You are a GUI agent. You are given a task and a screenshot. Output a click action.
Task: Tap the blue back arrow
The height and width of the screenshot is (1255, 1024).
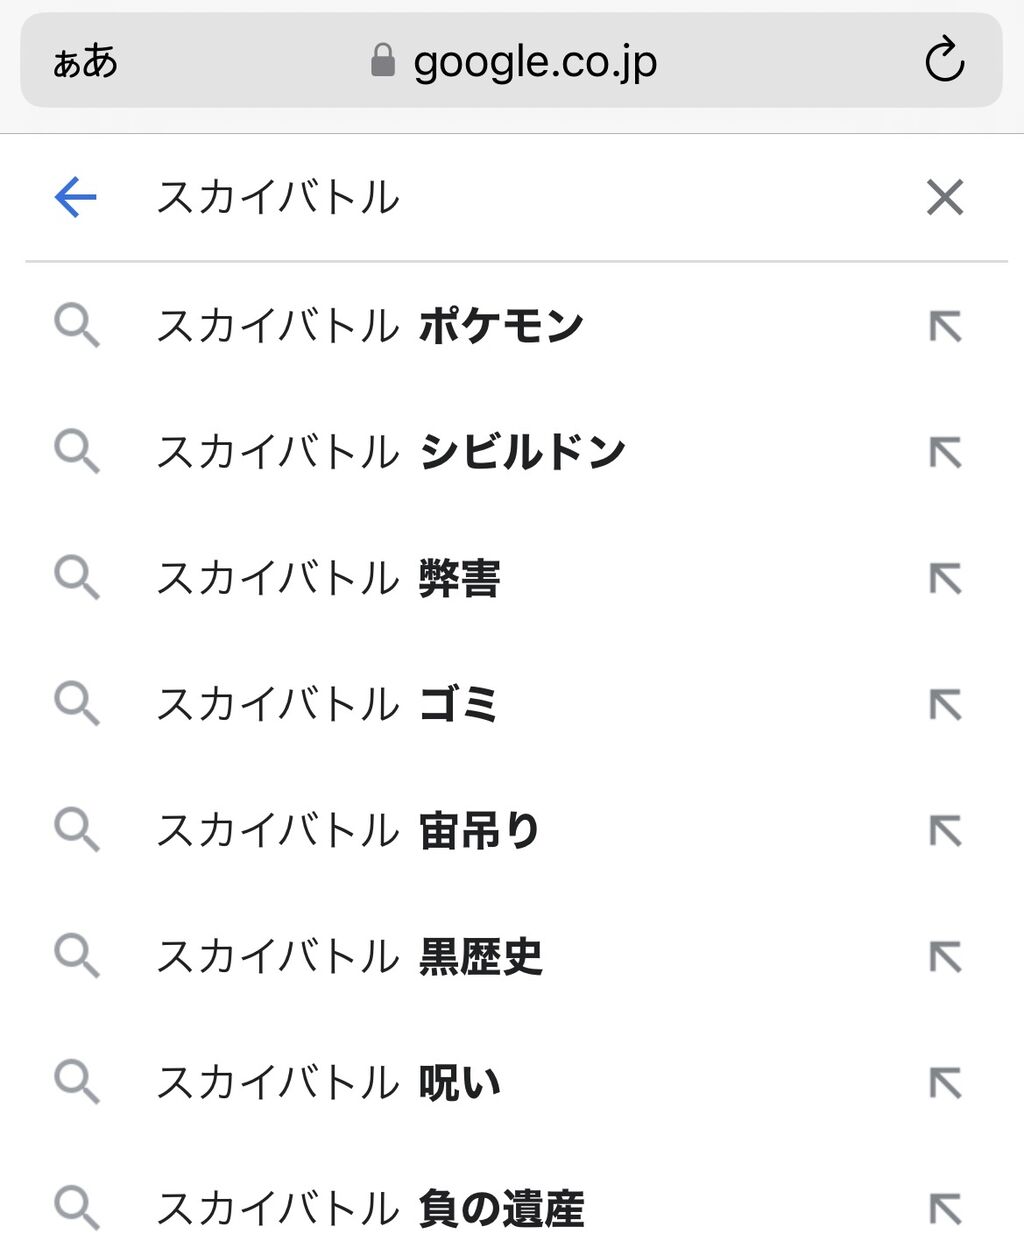pos(75,197)
